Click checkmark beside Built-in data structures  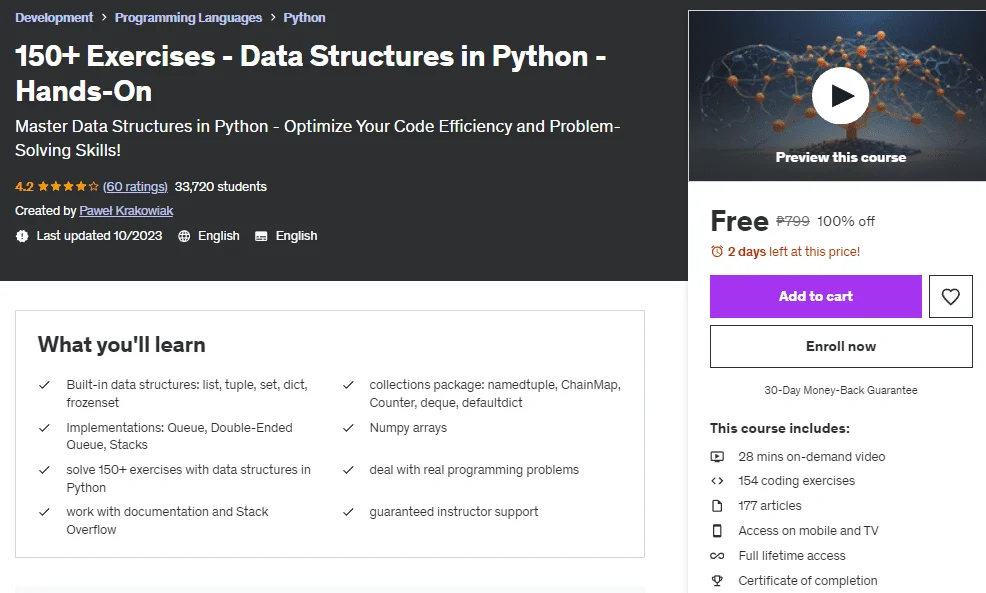tap(44, 385)
